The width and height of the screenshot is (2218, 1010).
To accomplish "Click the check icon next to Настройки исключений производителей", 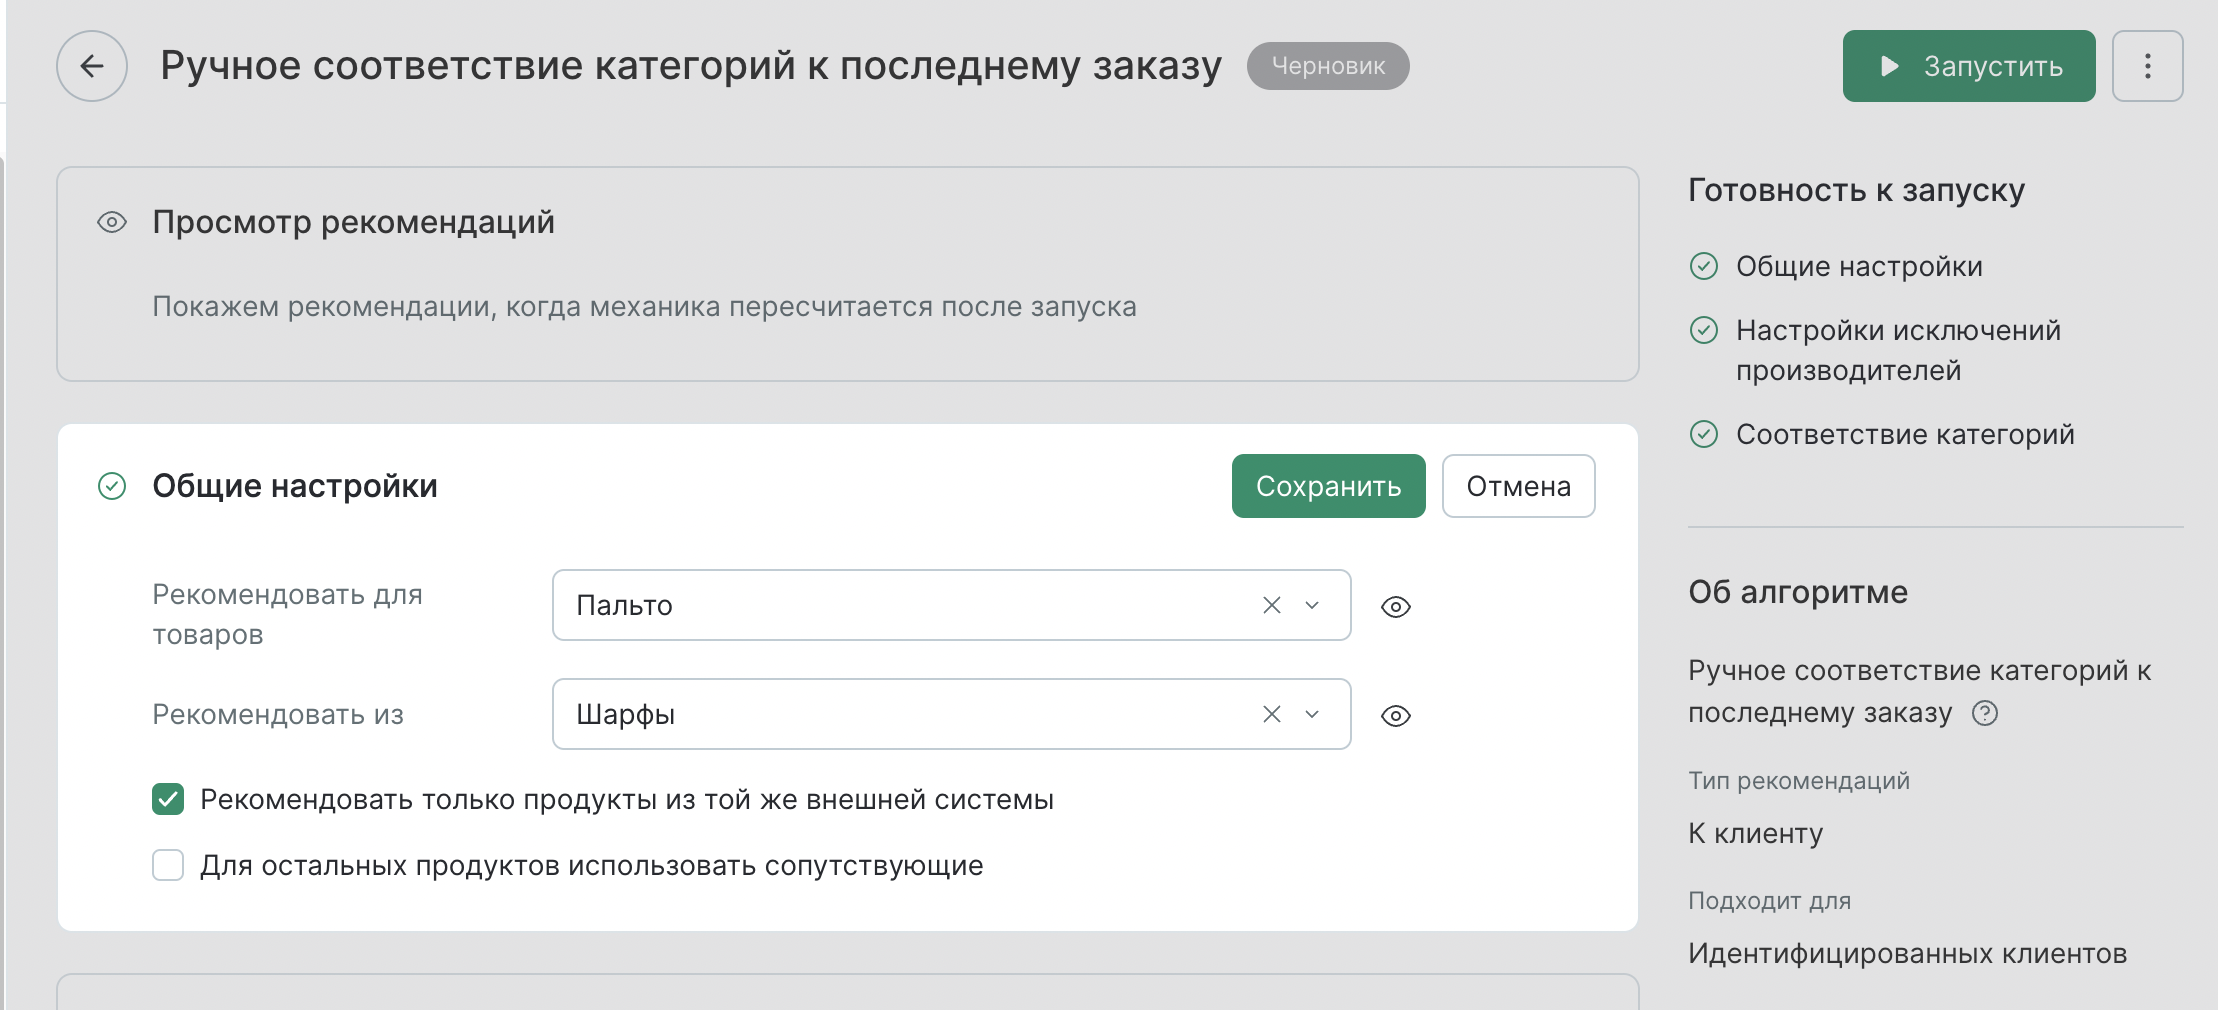I will pyautogui.click(x=1703, y=330).
